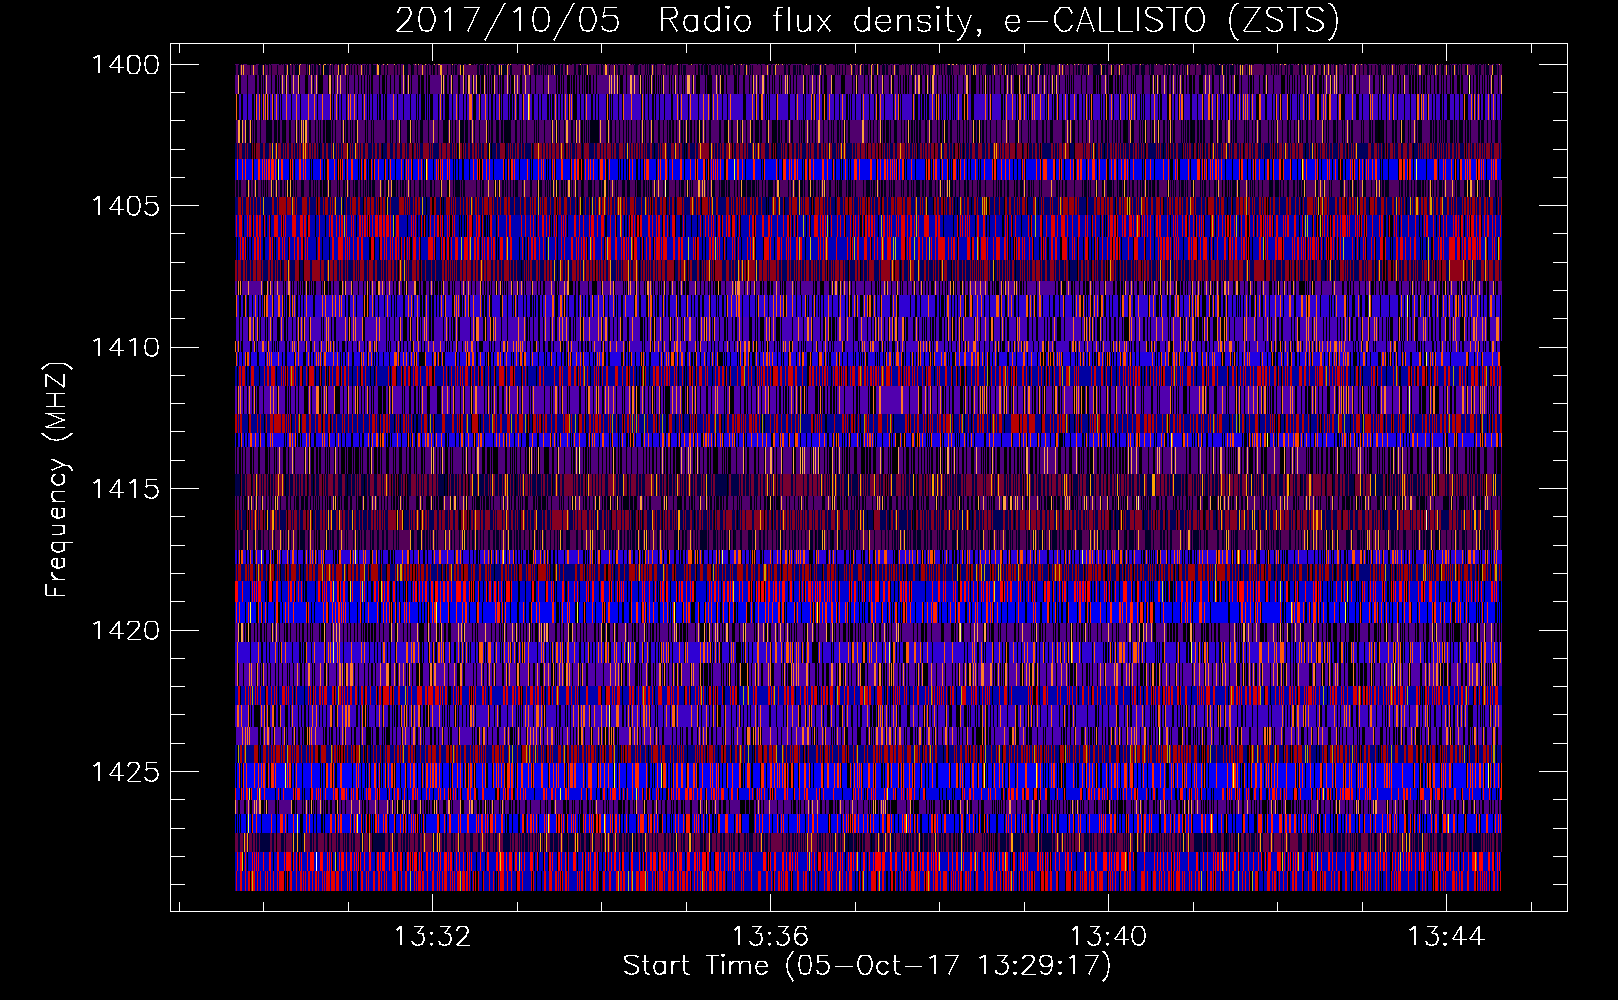
Task: Click the 'Frequency (MHZ)' axis label
Action: click(57, 480)
